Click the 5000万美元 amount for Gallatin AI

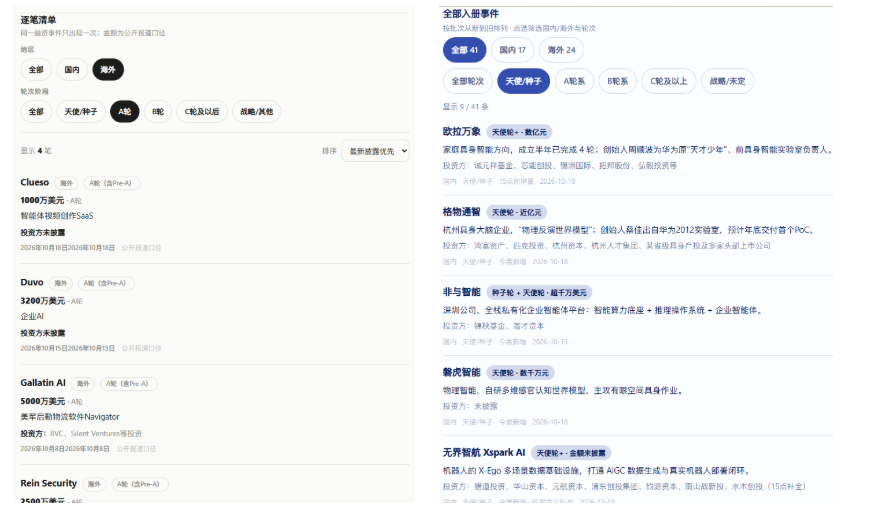tap(42, 402)
